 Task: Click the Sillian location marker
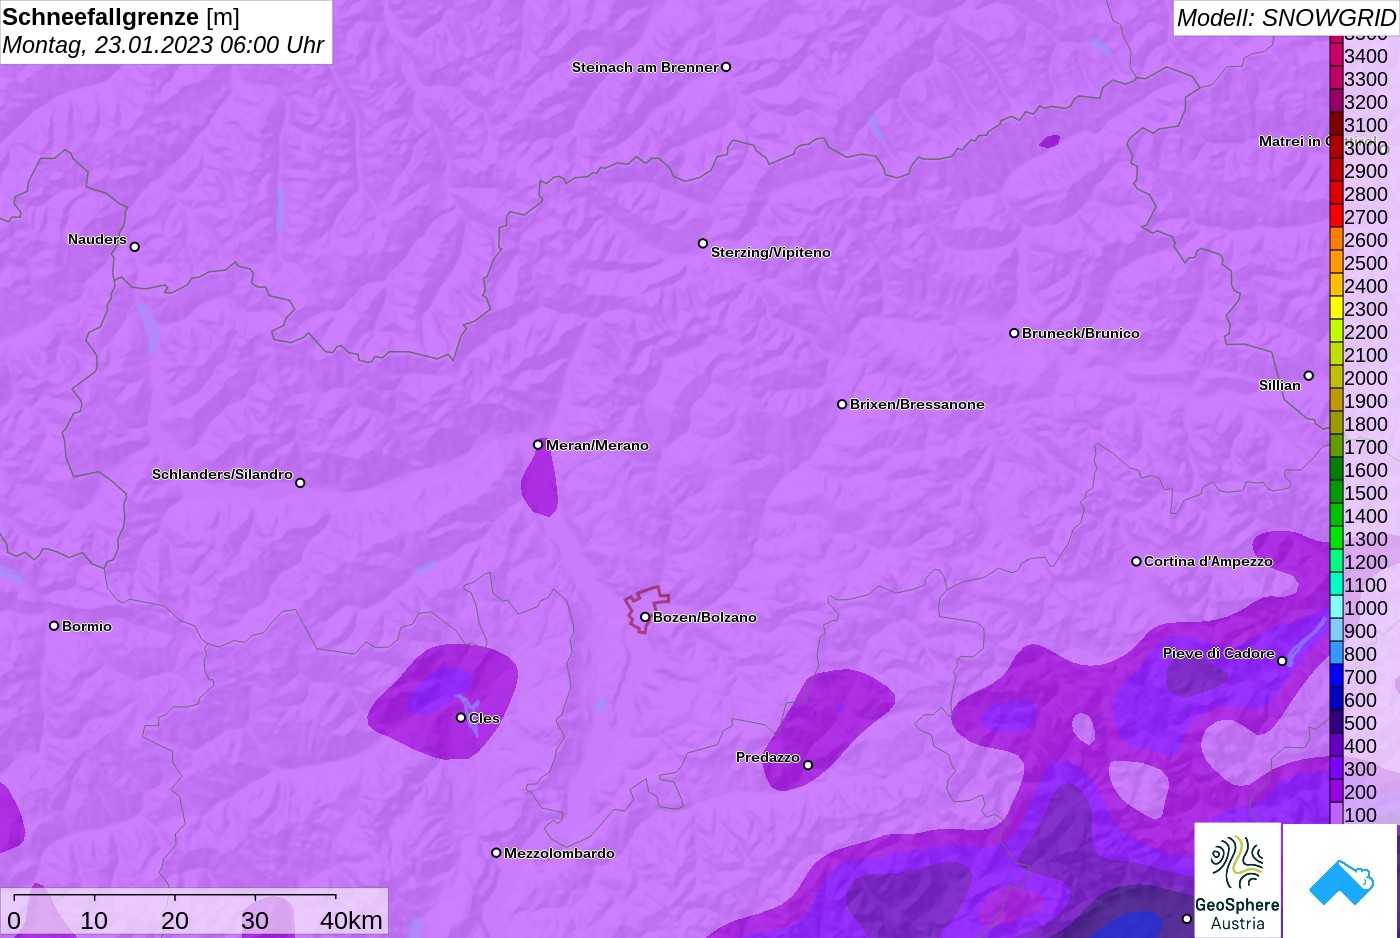(x=1309, y=376)
